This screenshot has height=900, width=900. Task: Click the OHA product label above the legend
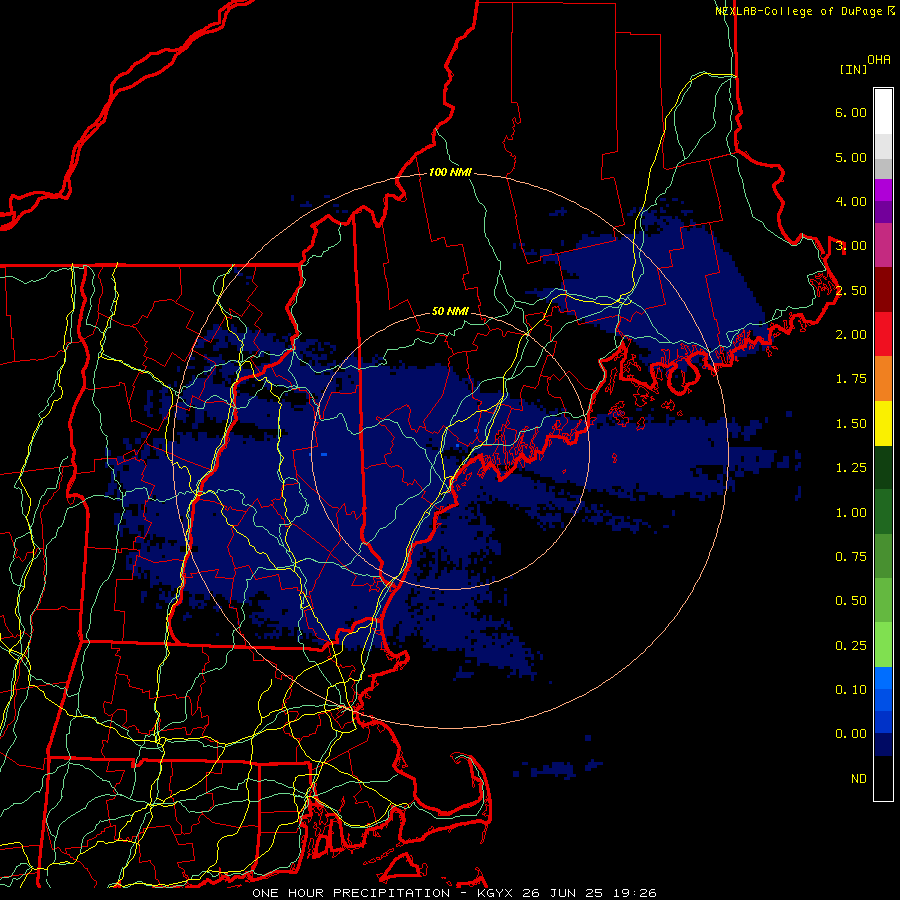[x=879, y=60]
